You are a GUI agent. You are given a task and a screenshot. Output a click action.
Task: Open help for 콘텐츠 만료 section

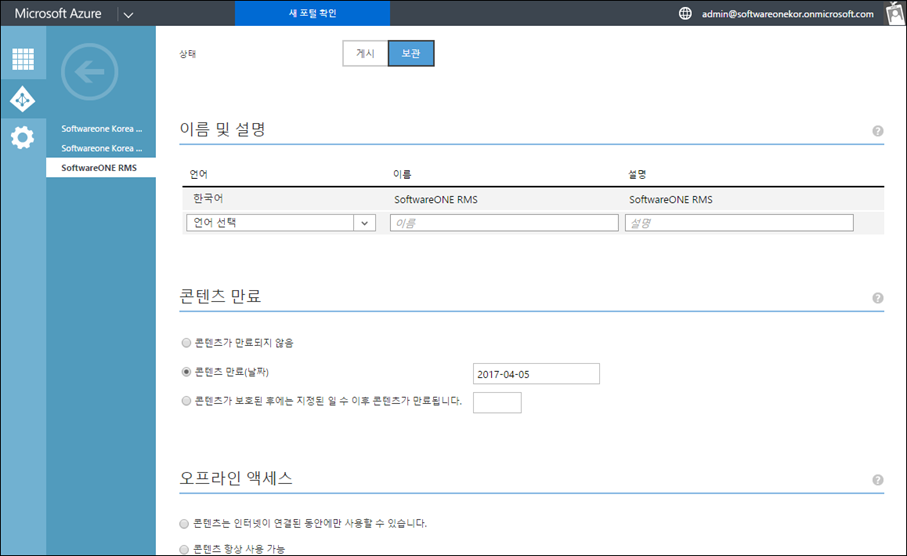click(x=877, y=298)
